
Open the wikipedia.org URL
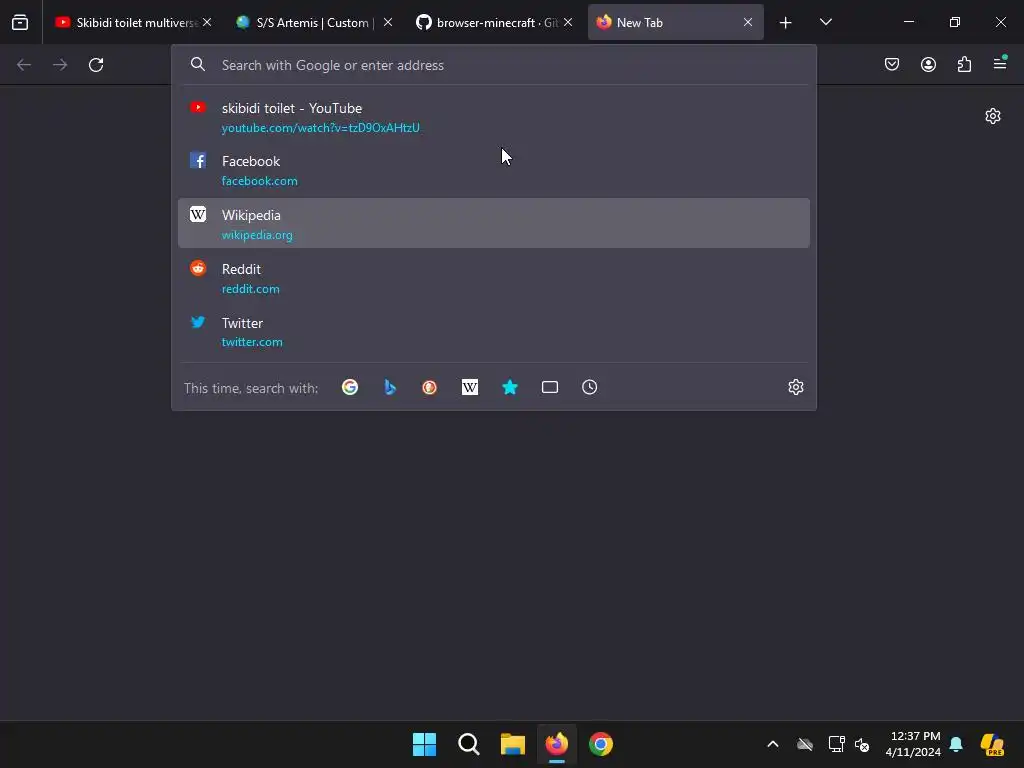click(257, 235)
